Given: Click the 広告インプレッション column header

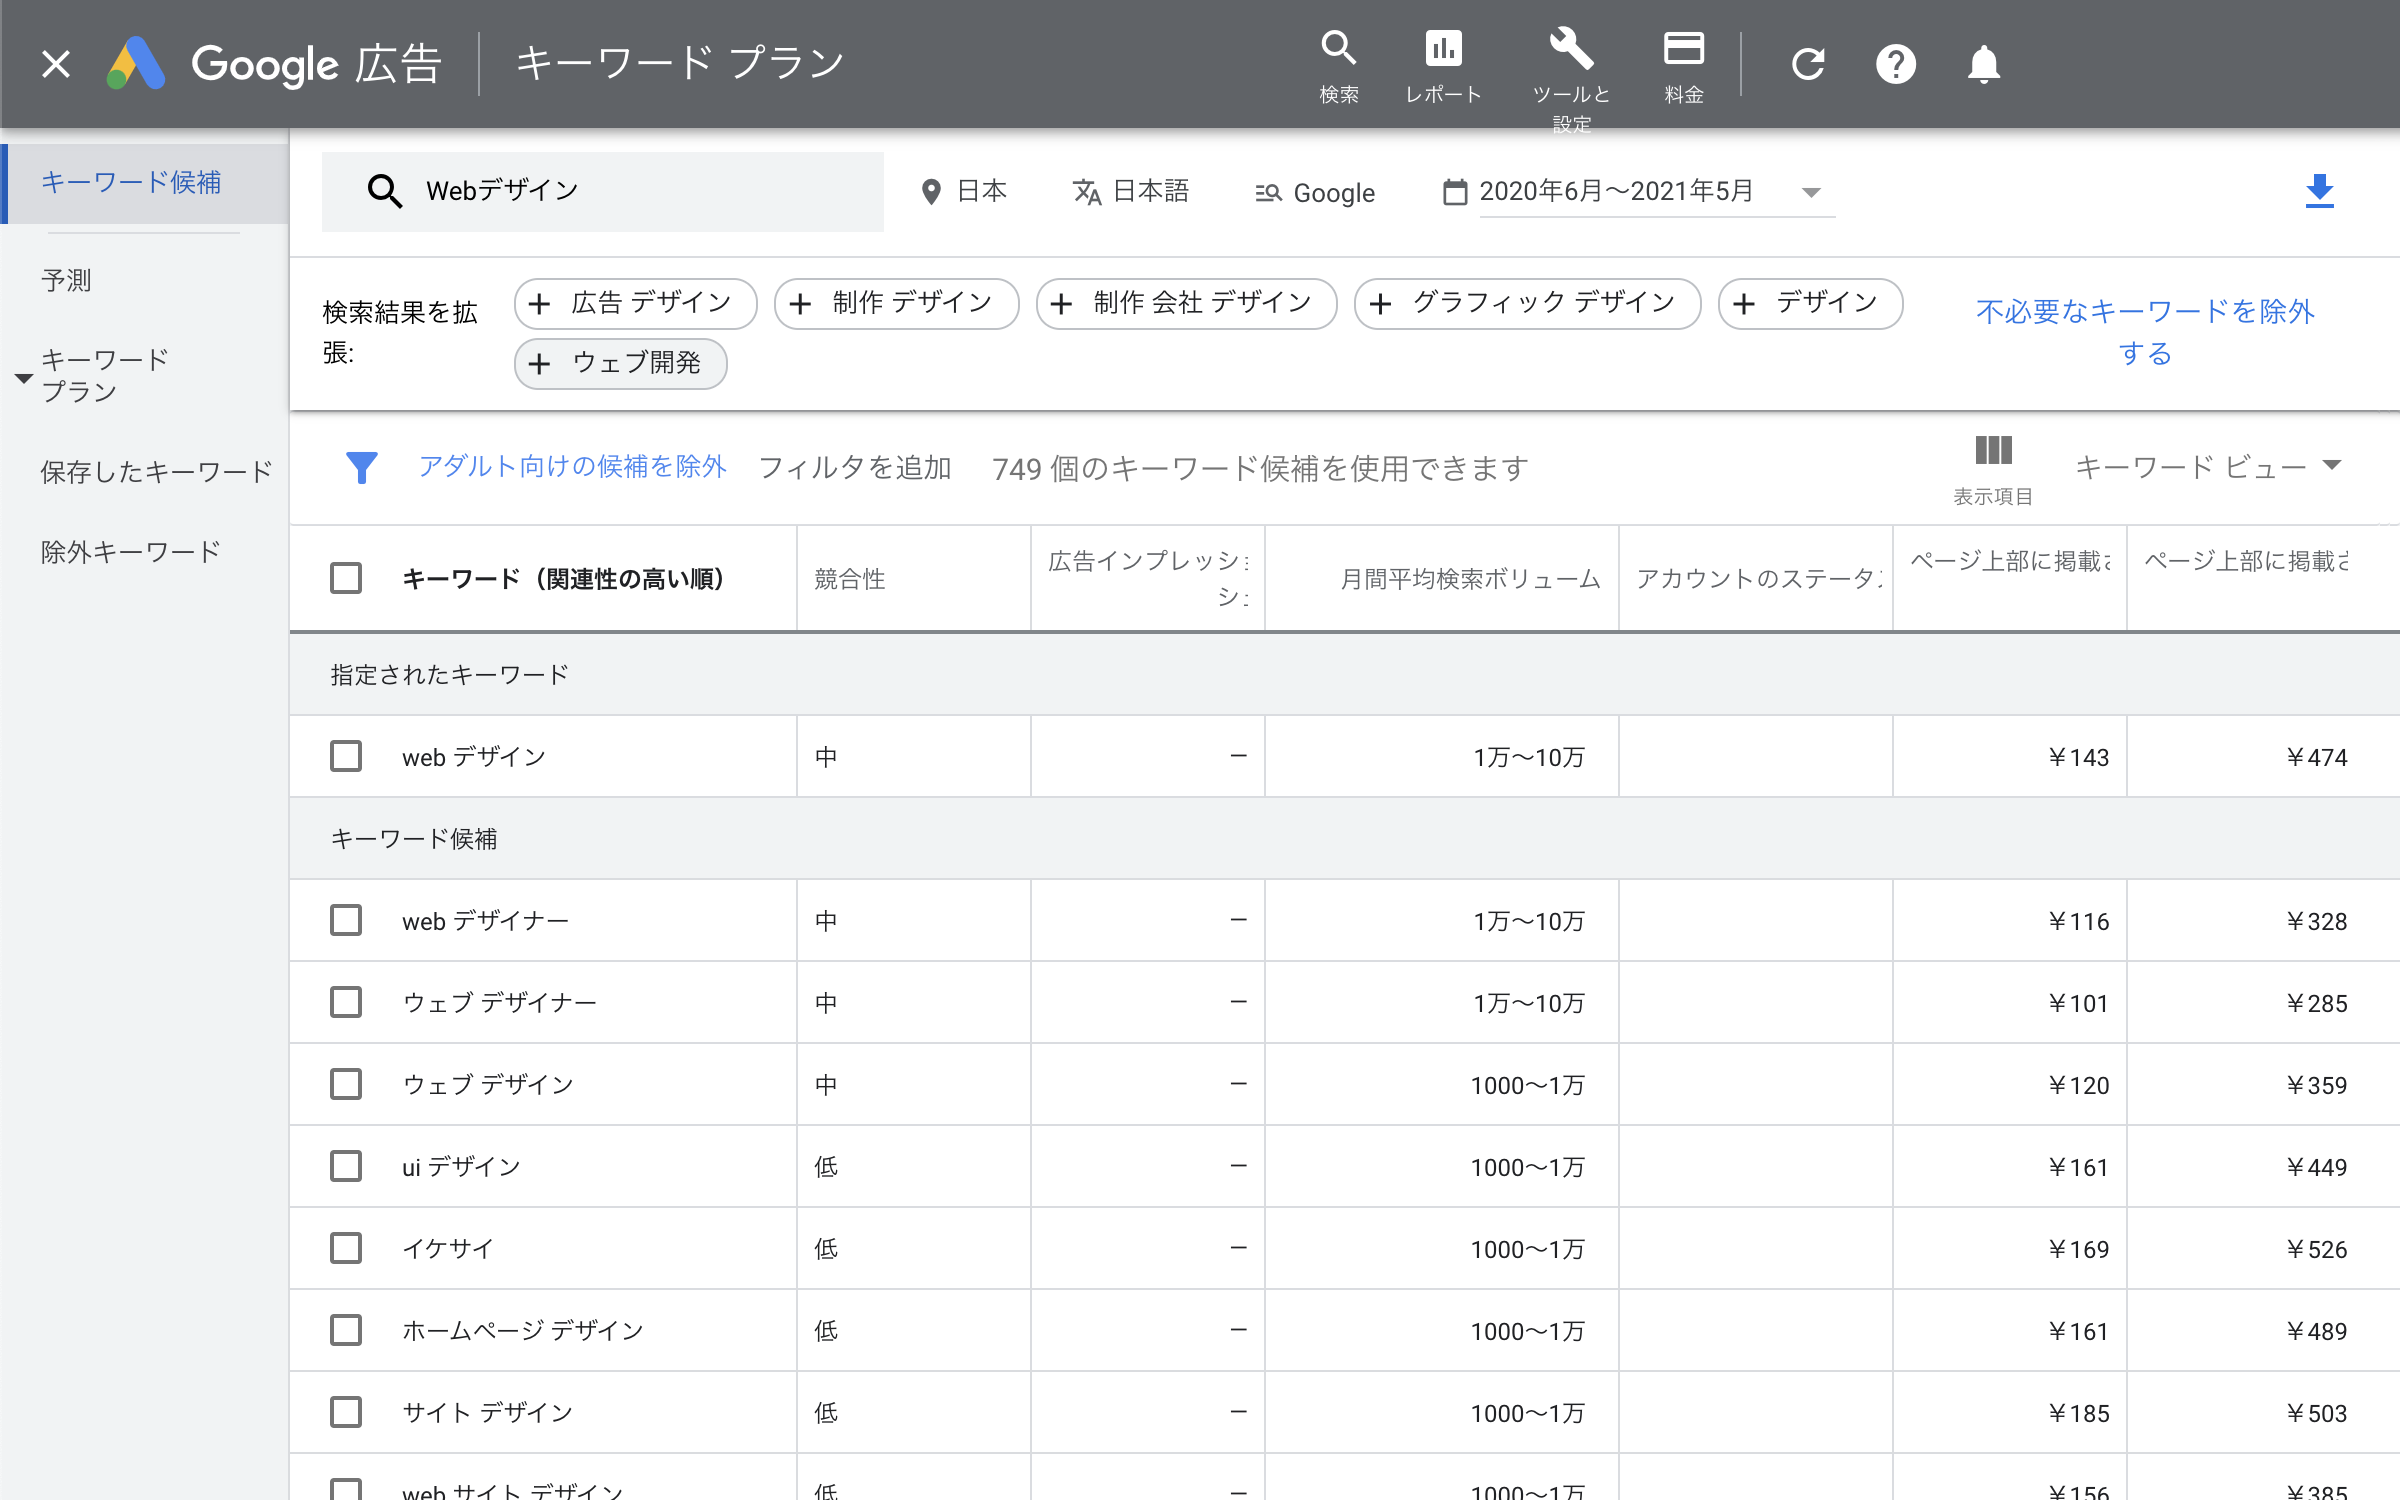Looking at the screenshot, I should click(x=1148, y=579).
